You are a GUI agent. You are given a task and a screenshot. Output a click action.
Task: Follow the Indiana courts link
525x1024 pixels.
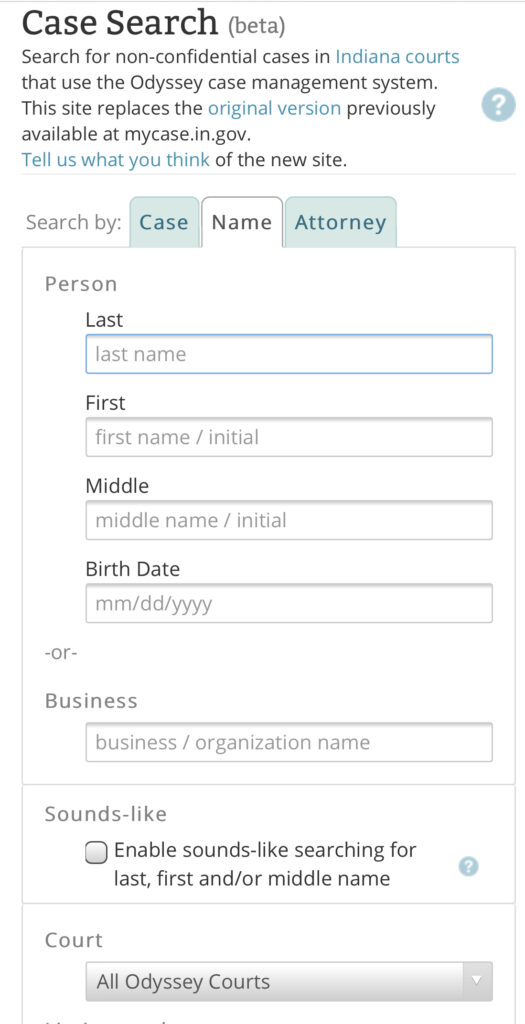[x=397, y=56]
